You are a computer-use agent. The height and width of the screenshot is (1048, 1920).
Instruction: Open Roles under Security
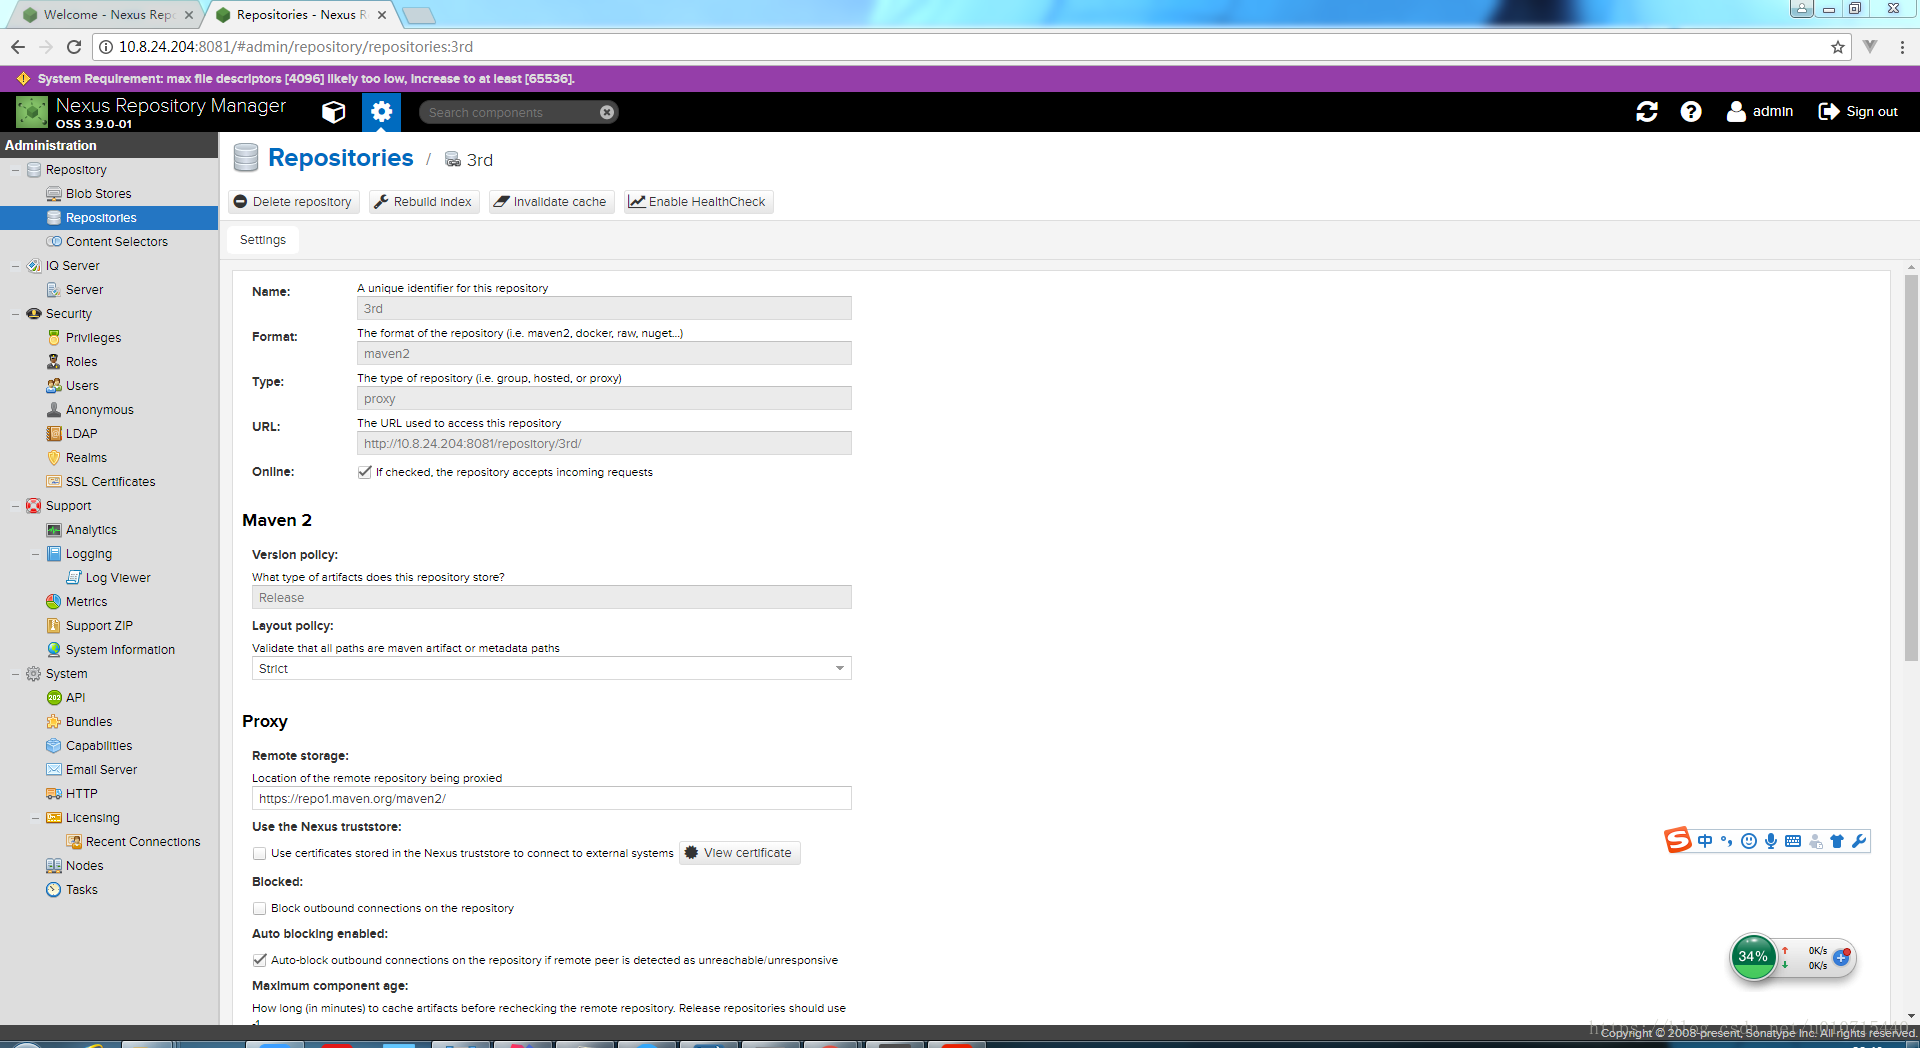[x=81, y=362]
